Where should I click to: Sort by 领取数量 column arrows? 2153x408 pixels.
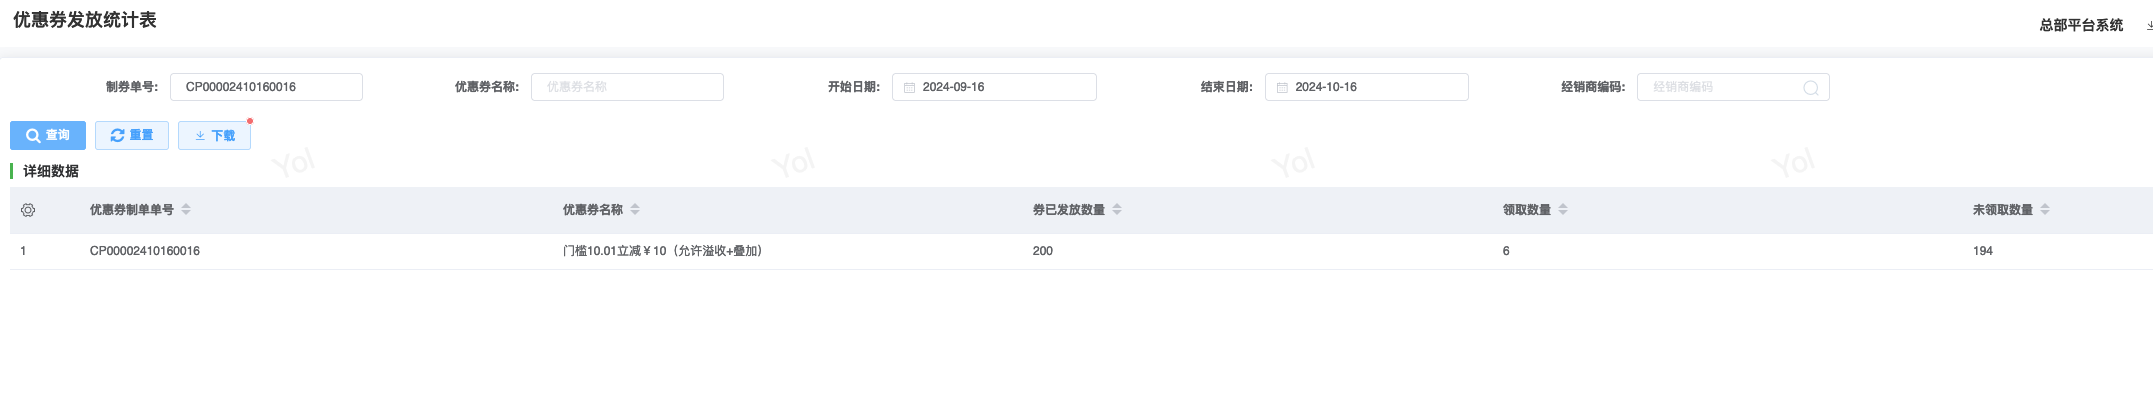coord(1563,210)
